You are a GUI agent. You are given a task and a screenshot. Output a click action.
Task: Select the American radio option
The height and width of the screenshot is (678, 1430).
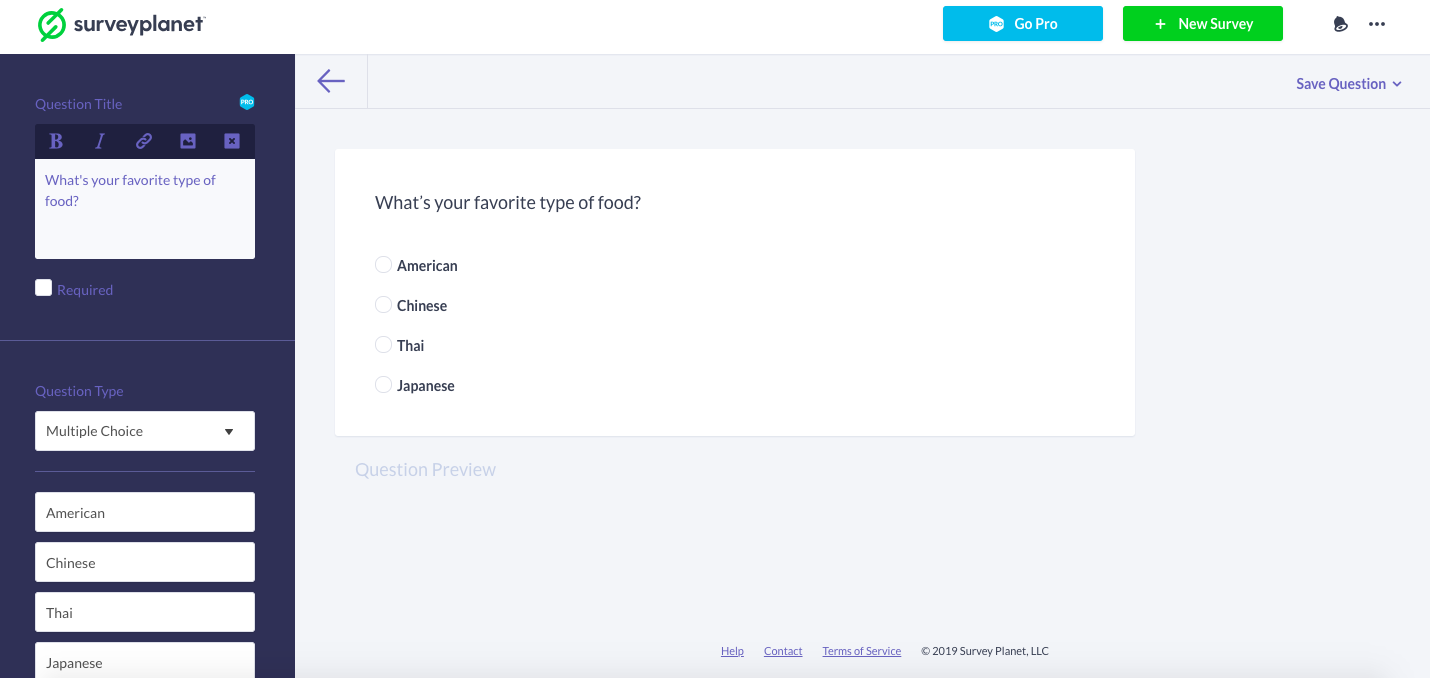click(383, 265)
